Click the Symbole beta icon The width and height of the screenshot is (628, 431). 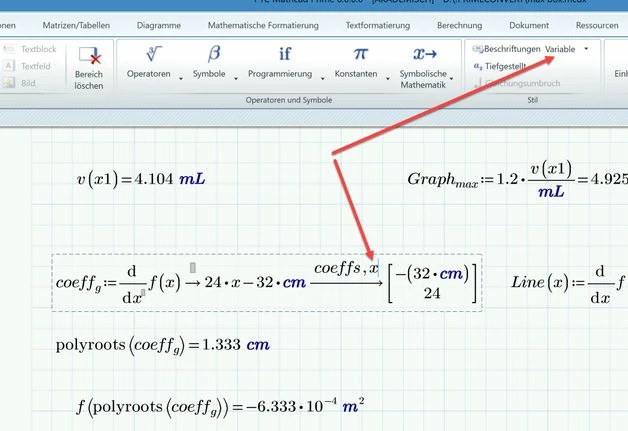pos(214,54)
